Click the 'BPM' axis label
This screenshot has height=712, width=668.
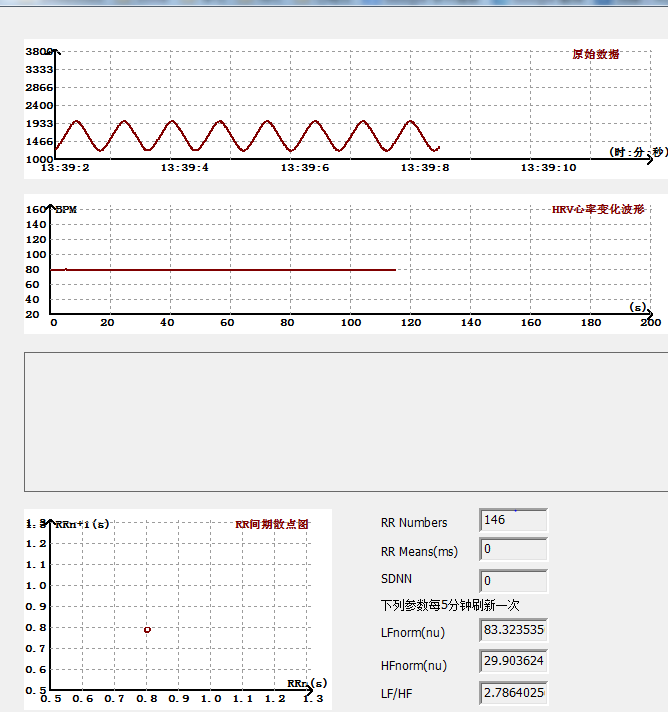66,210
